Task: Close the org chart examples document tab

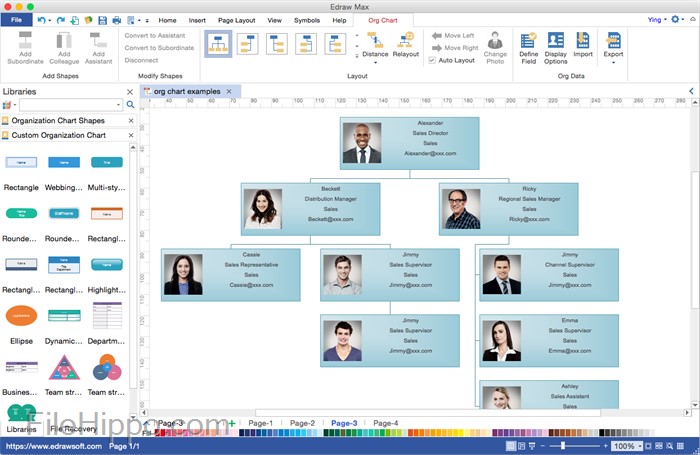Action: pos(228,91)
